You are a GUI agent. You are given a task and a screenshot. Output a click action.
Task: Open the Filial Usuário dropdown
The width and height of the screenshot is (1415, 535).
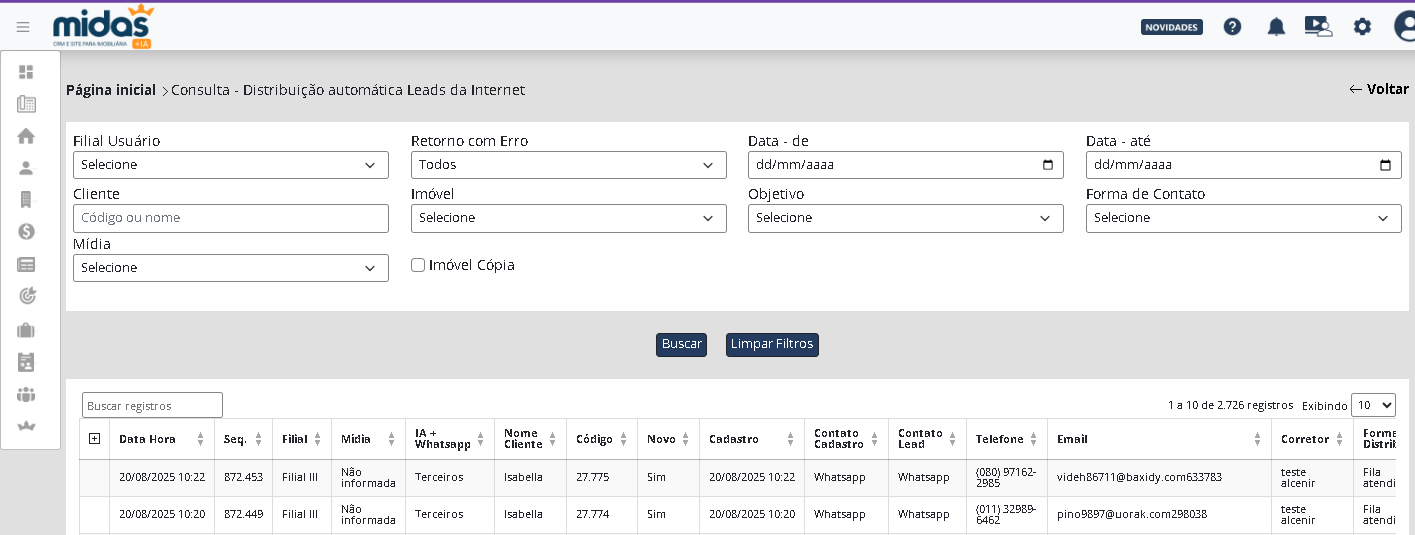tap(230, 165)
